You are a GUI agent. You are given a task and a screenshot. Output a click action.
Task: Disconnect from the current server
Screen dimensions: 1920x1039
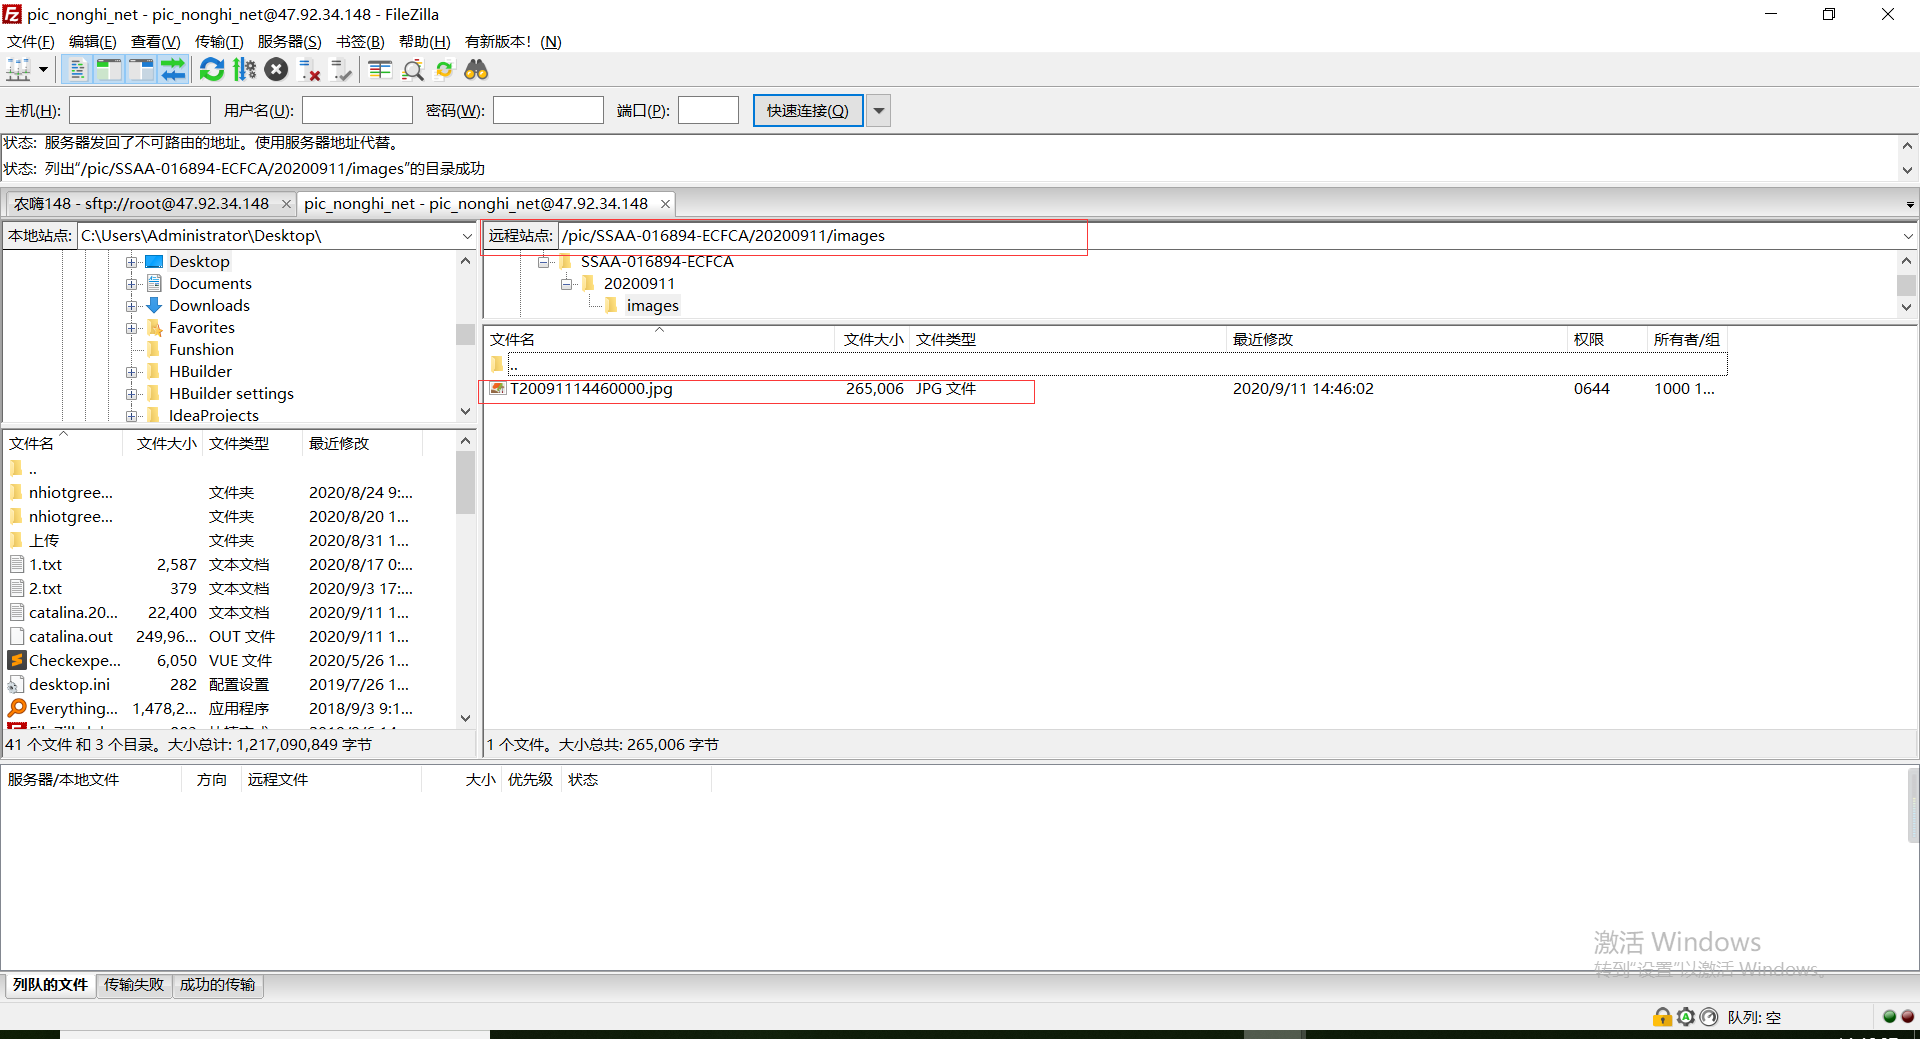click(310, 70)
